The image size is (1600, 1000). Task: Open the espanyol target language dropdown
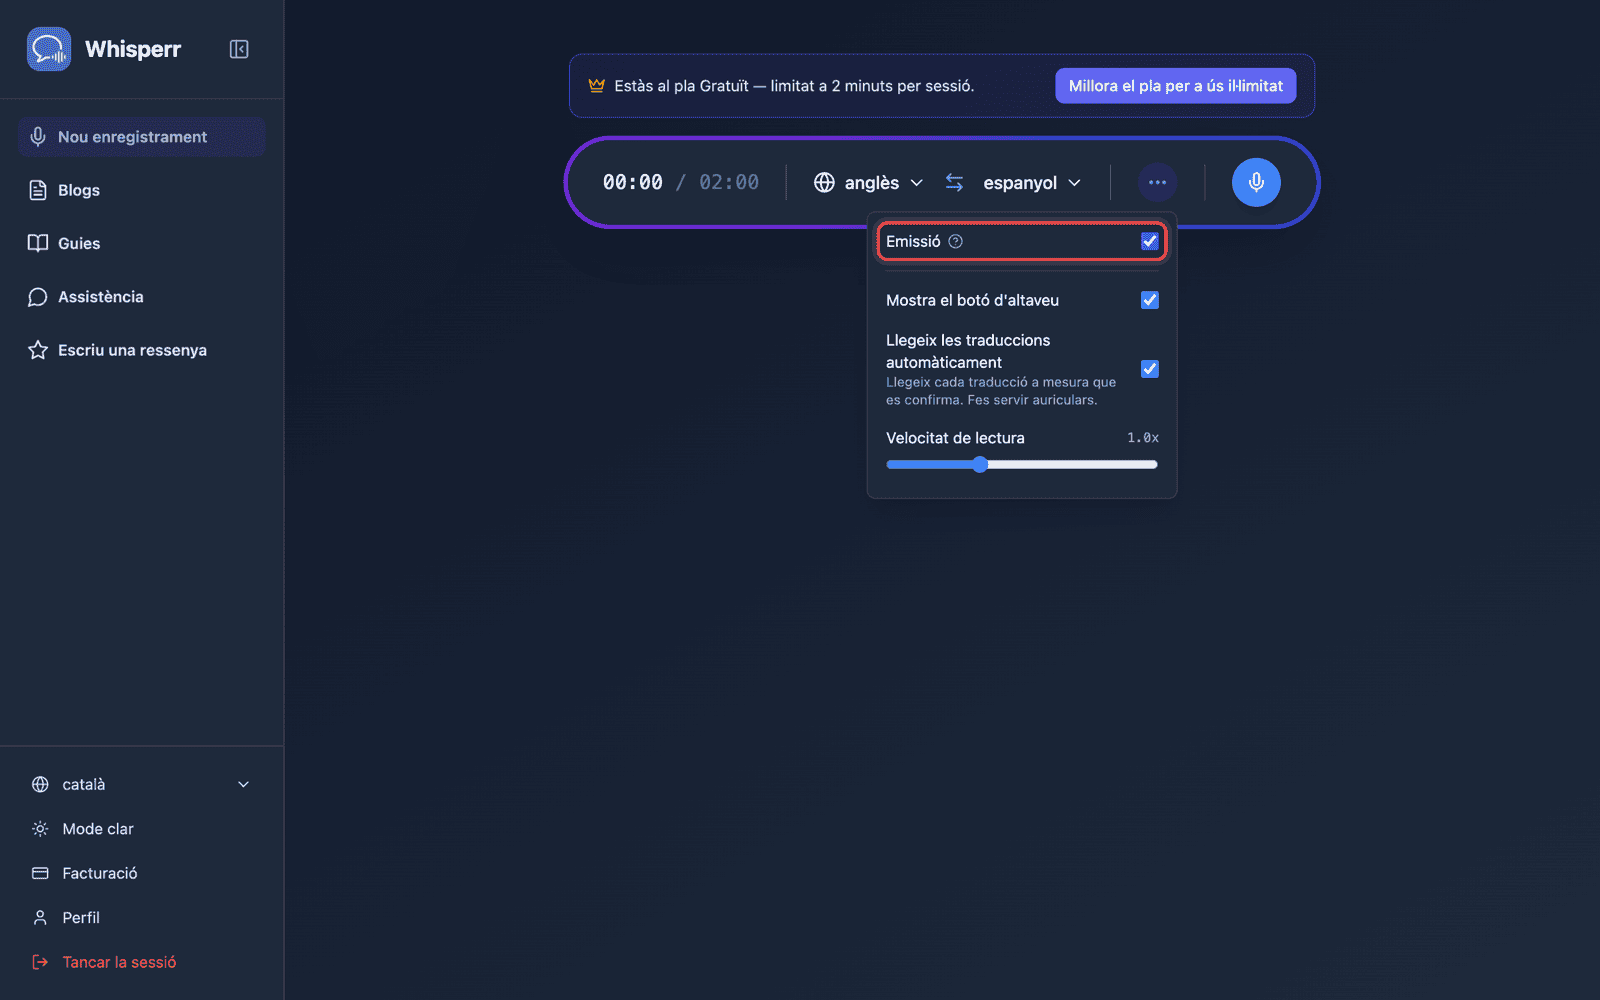click(x=1032, y=182)
